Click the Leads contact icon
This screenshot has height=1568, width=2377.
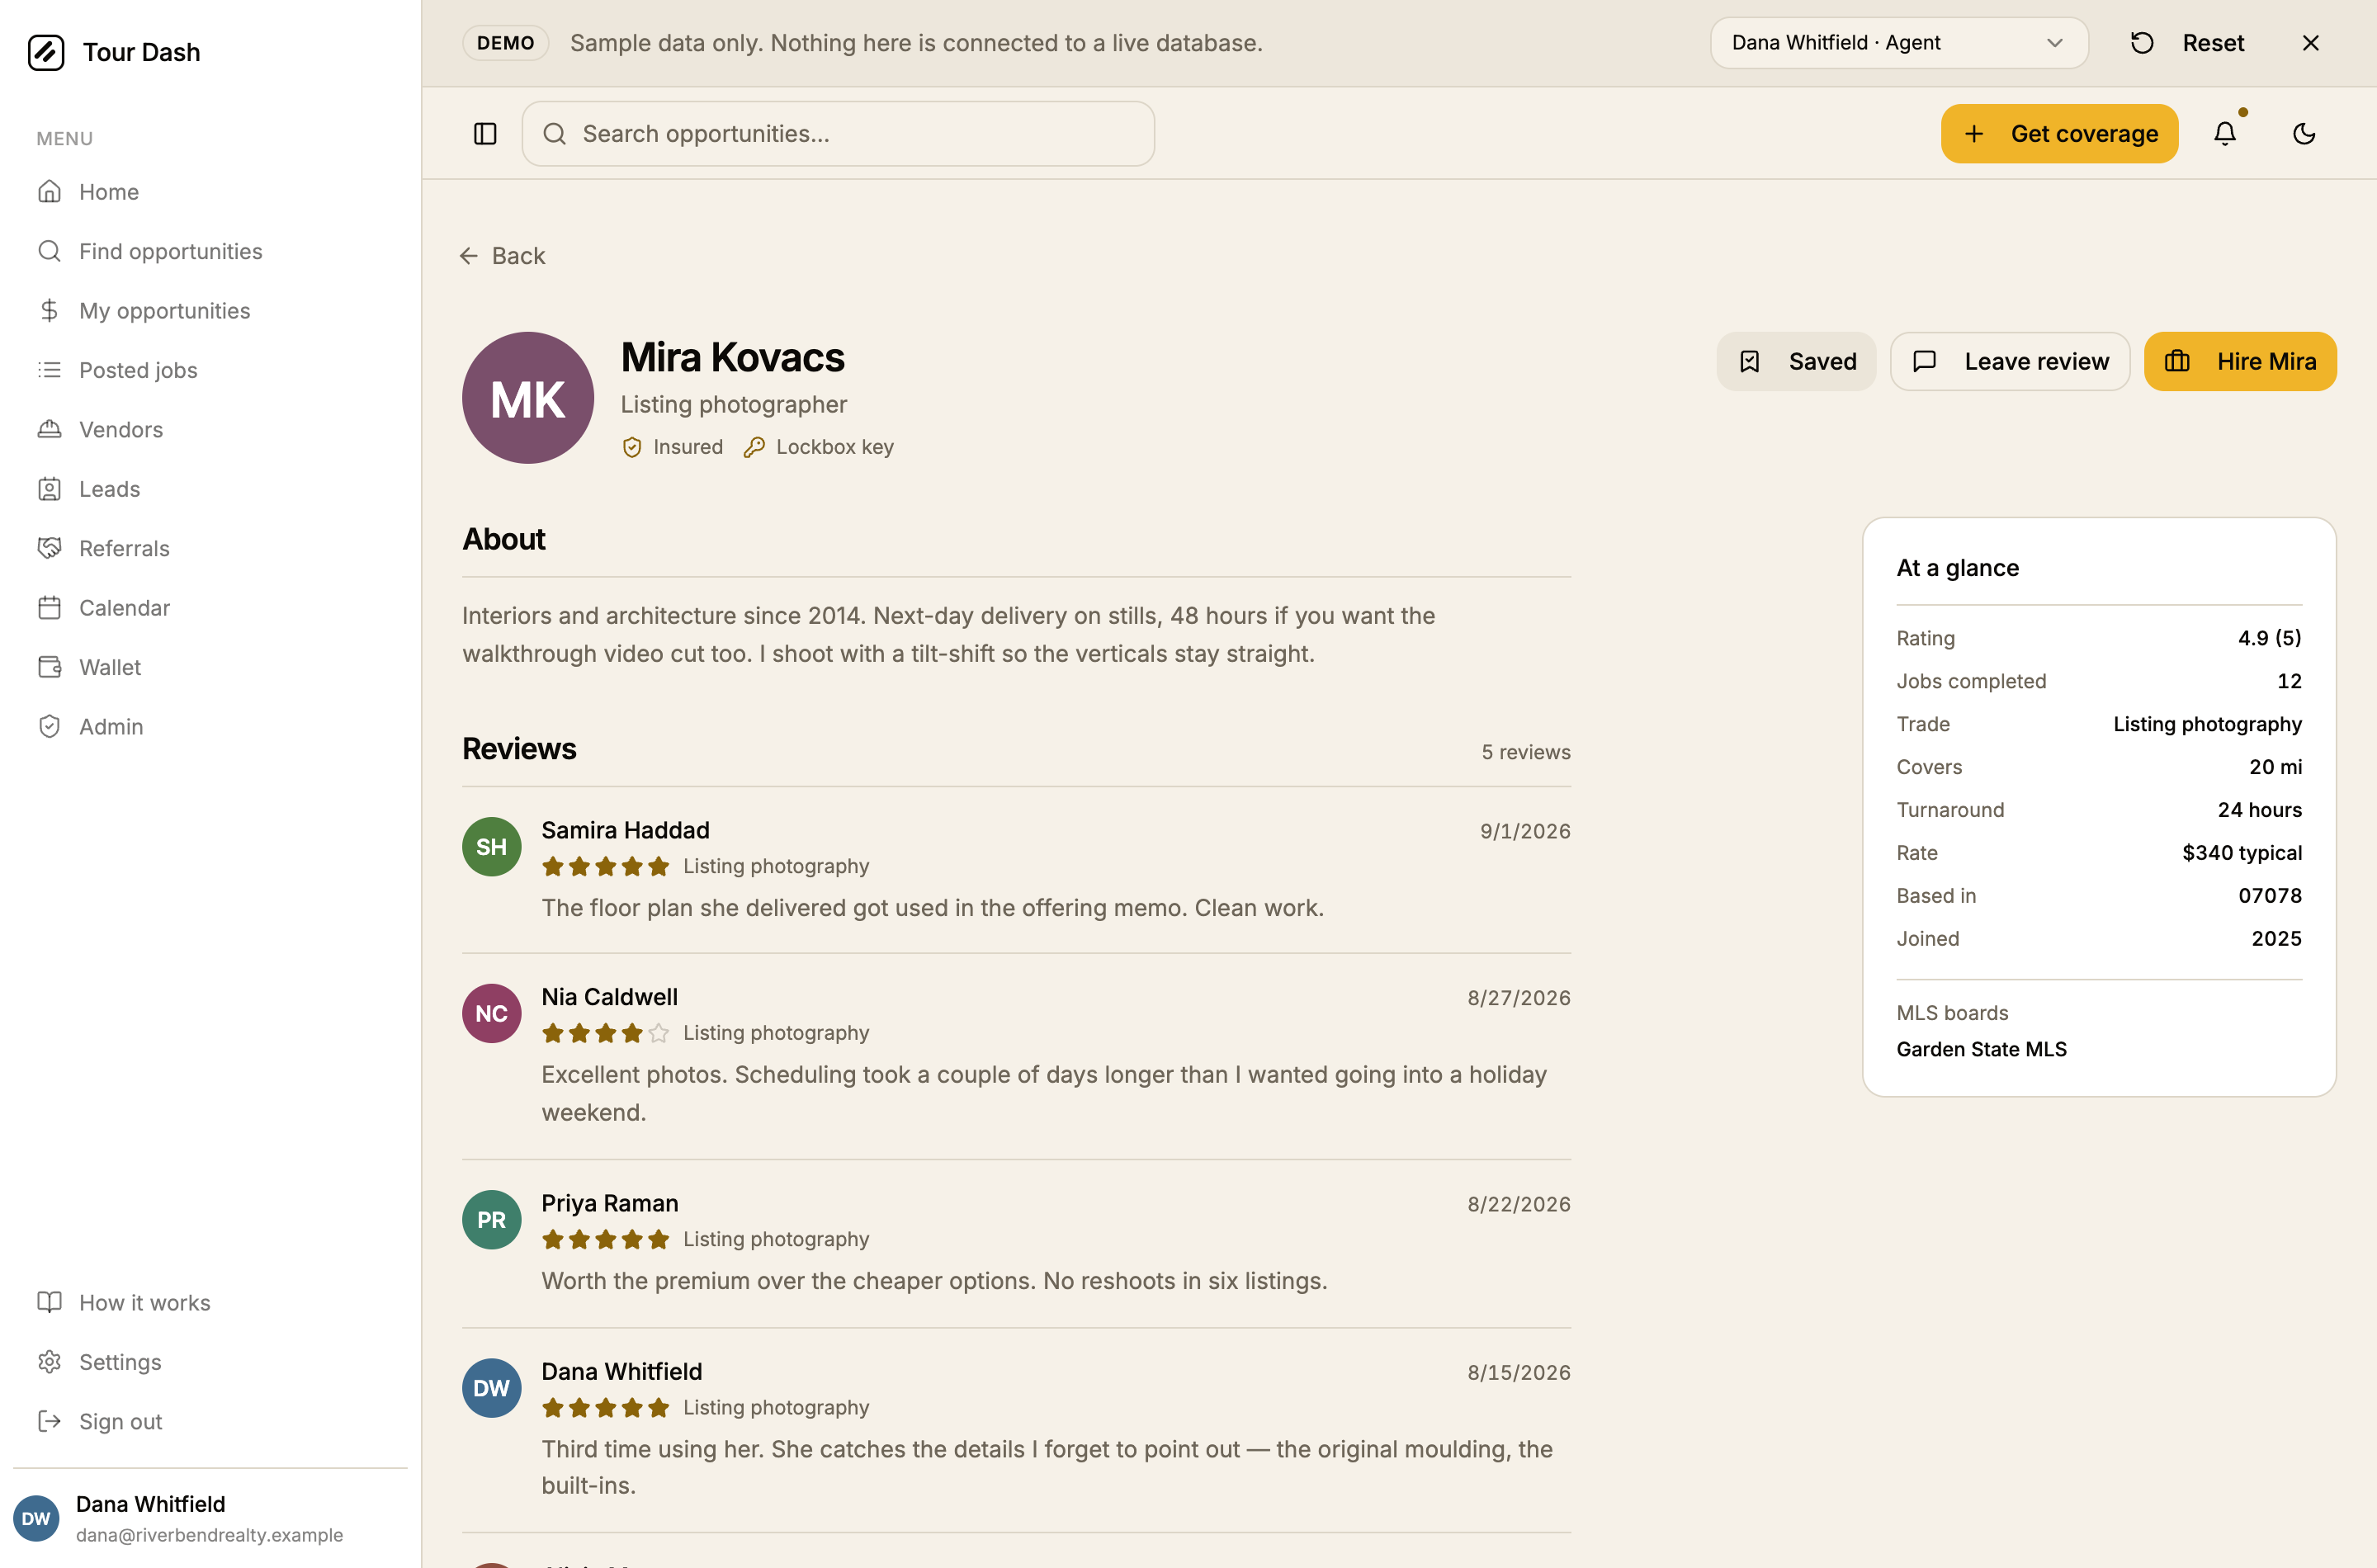click(49, 489)
